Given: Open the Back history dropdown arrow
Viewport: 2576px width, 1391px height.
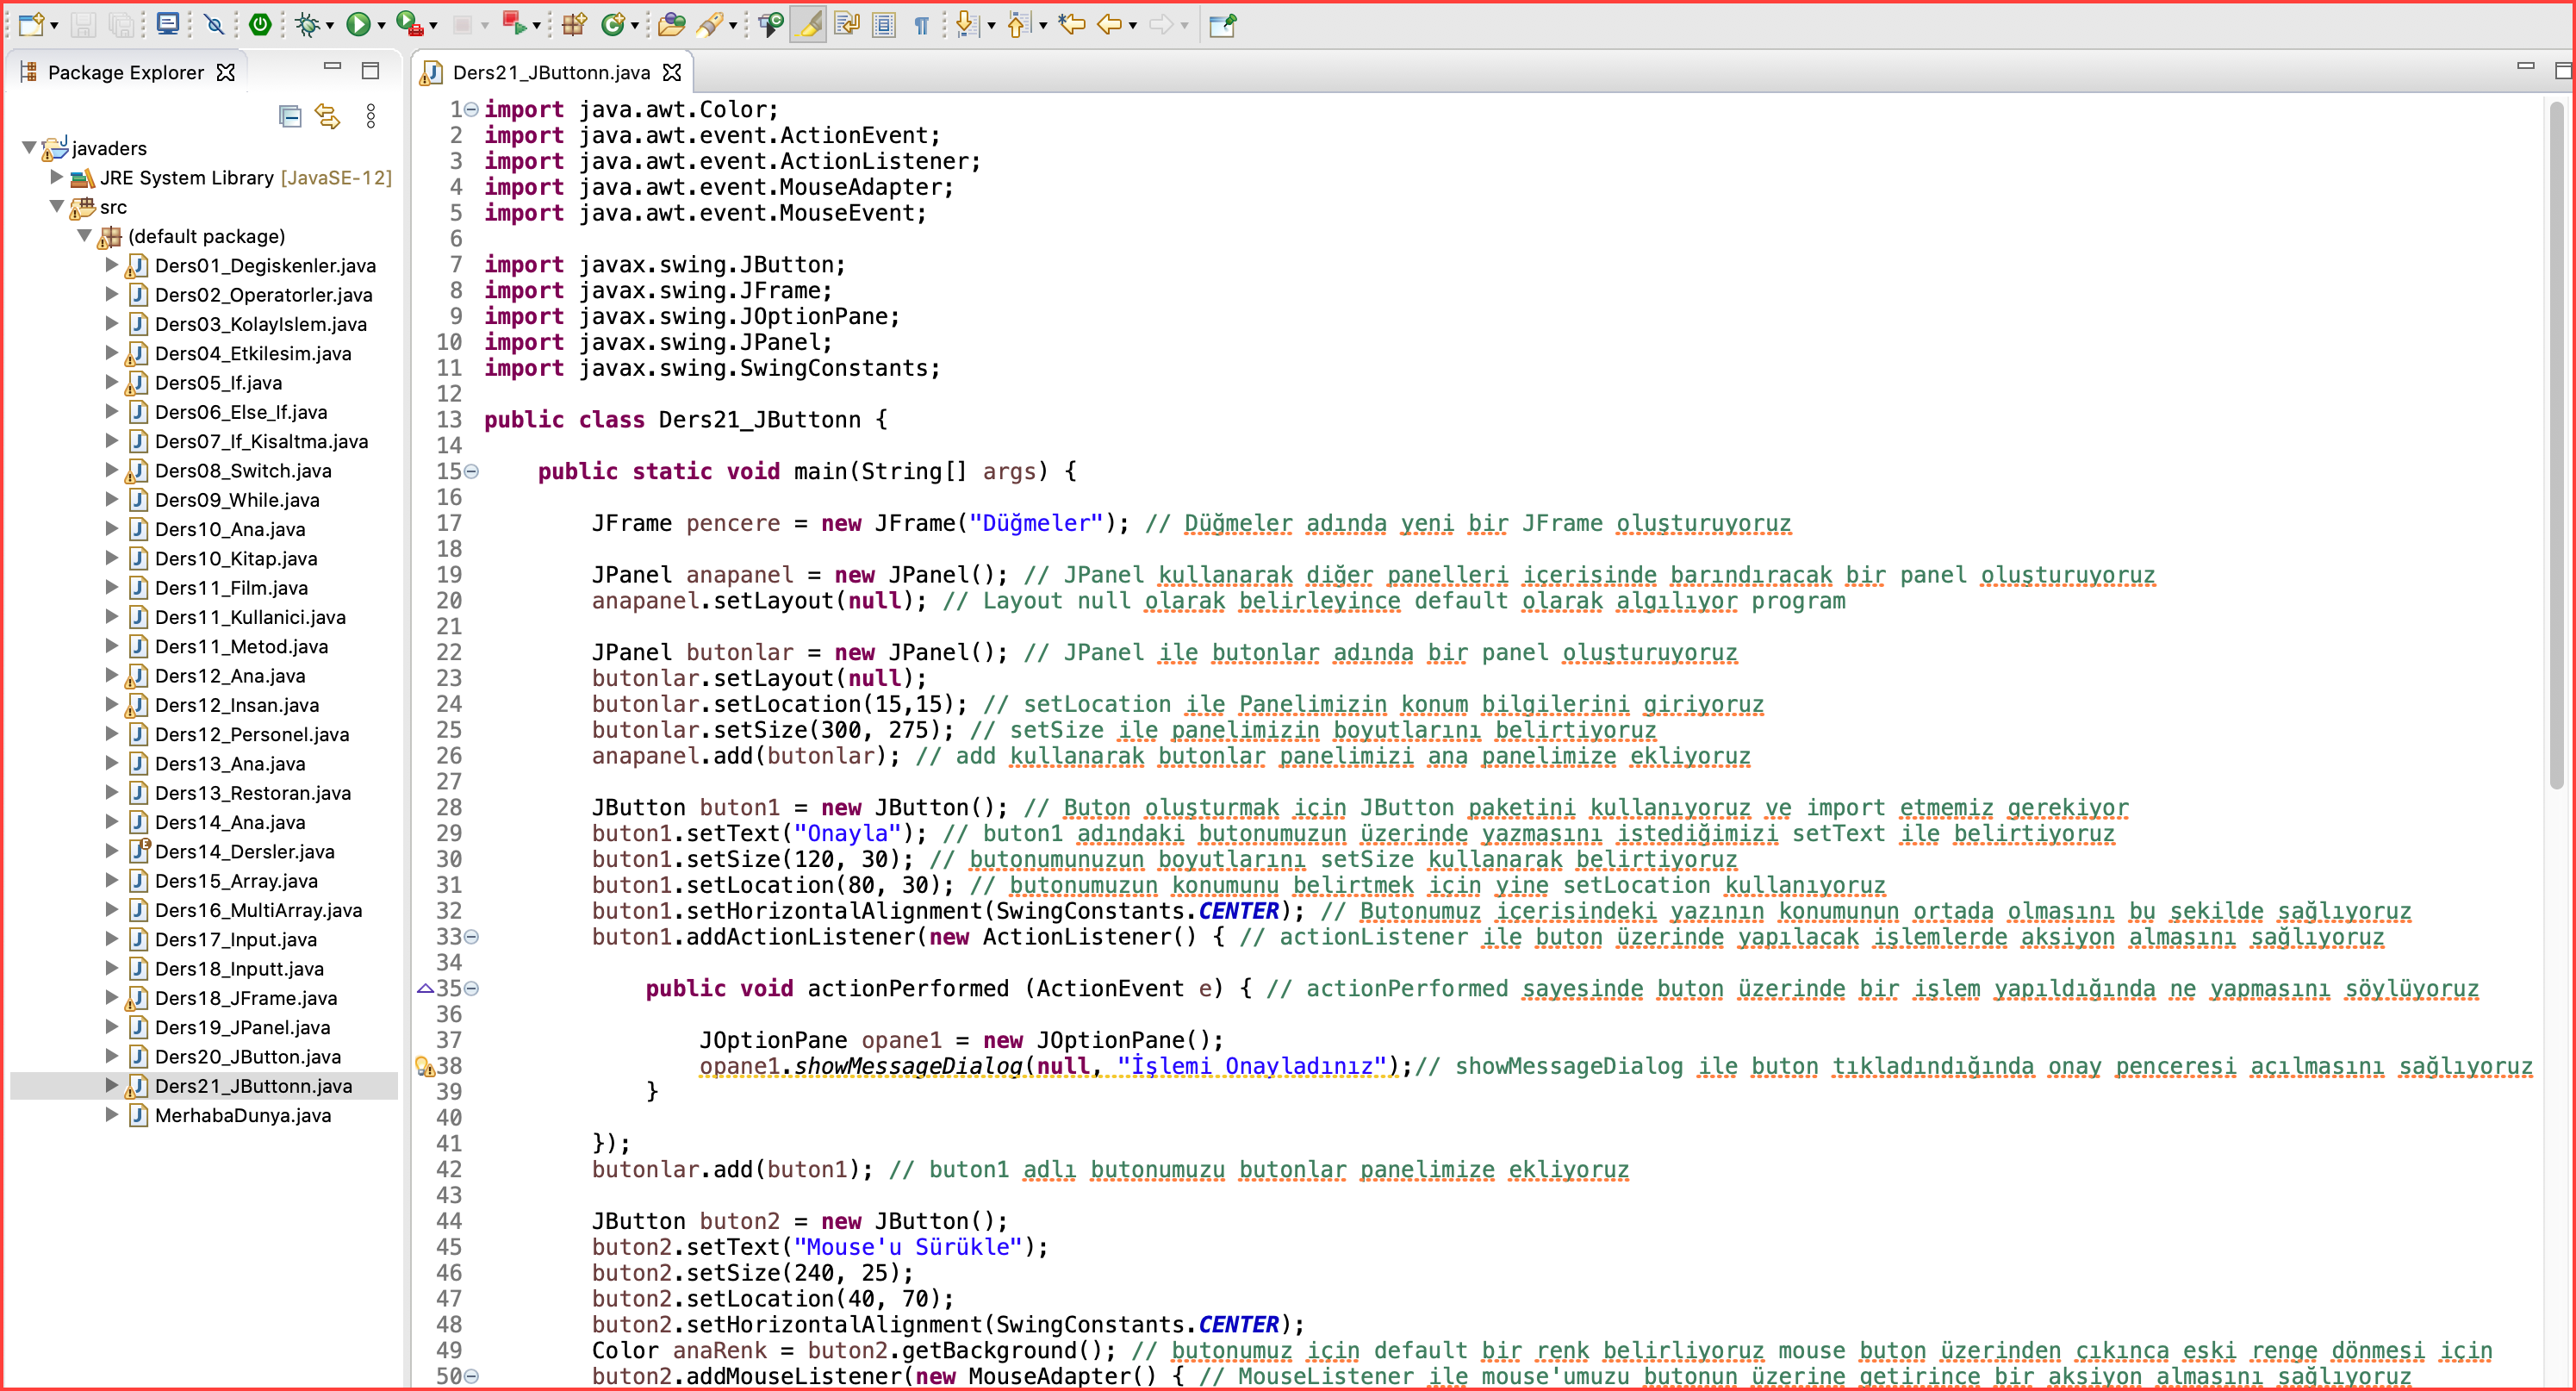Looking at the screenshot, I should pos(1133,25).
